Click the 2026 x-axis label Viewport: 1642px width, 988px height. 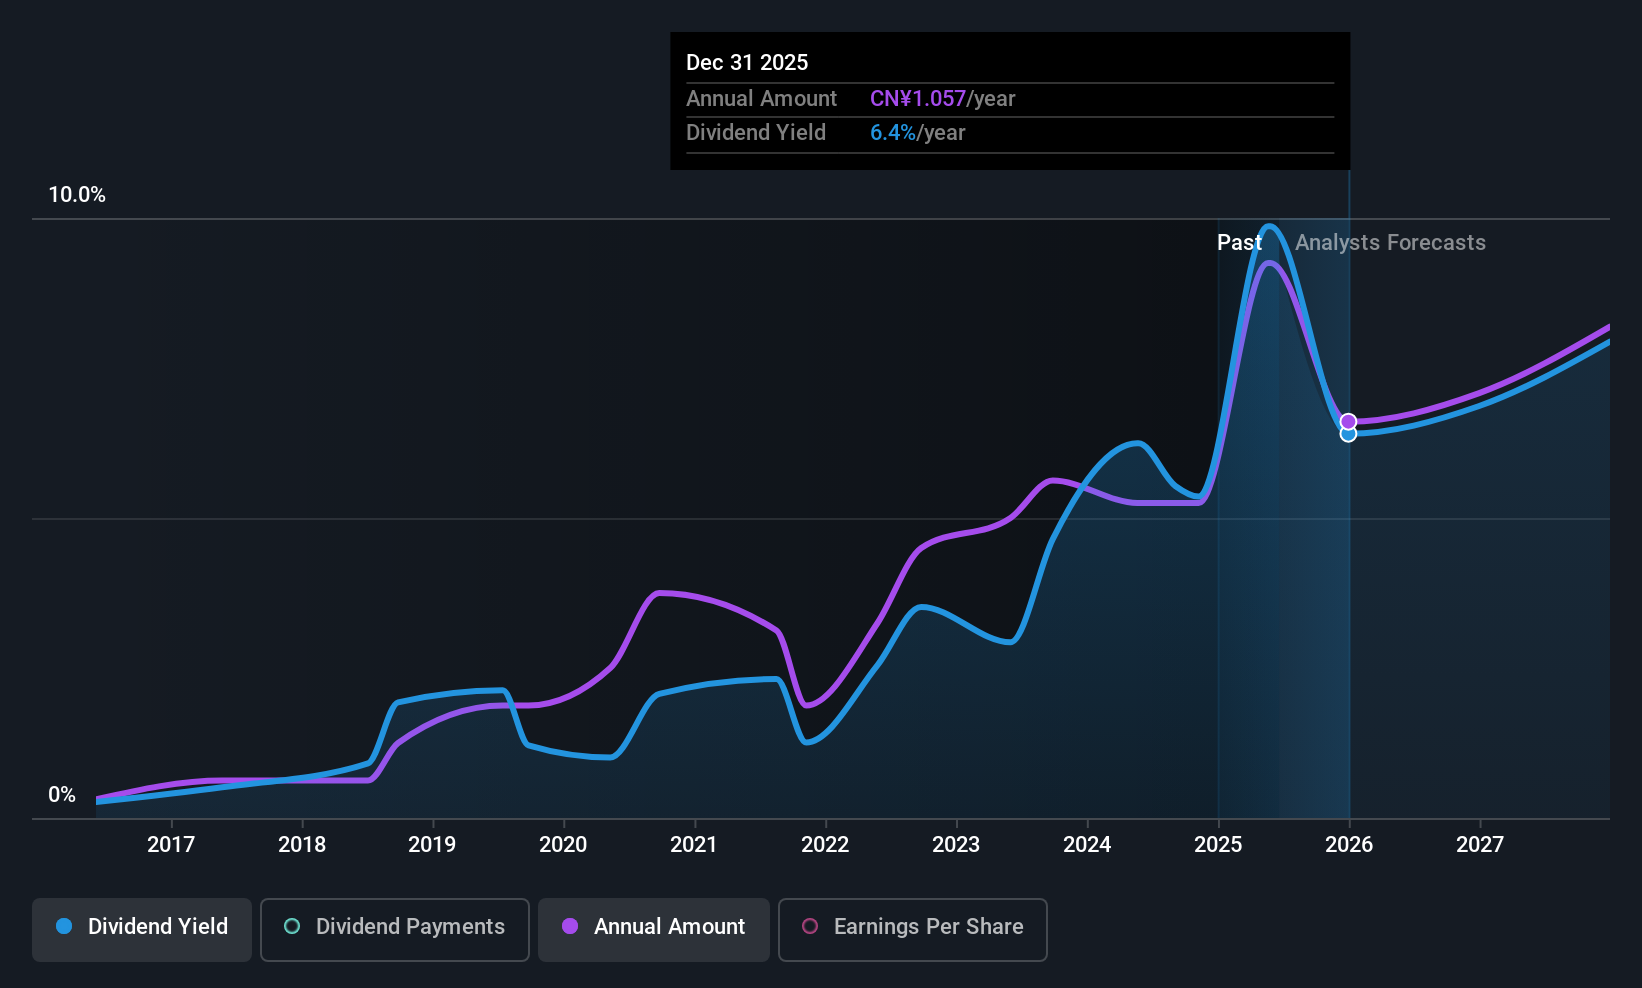[1349, 844]
